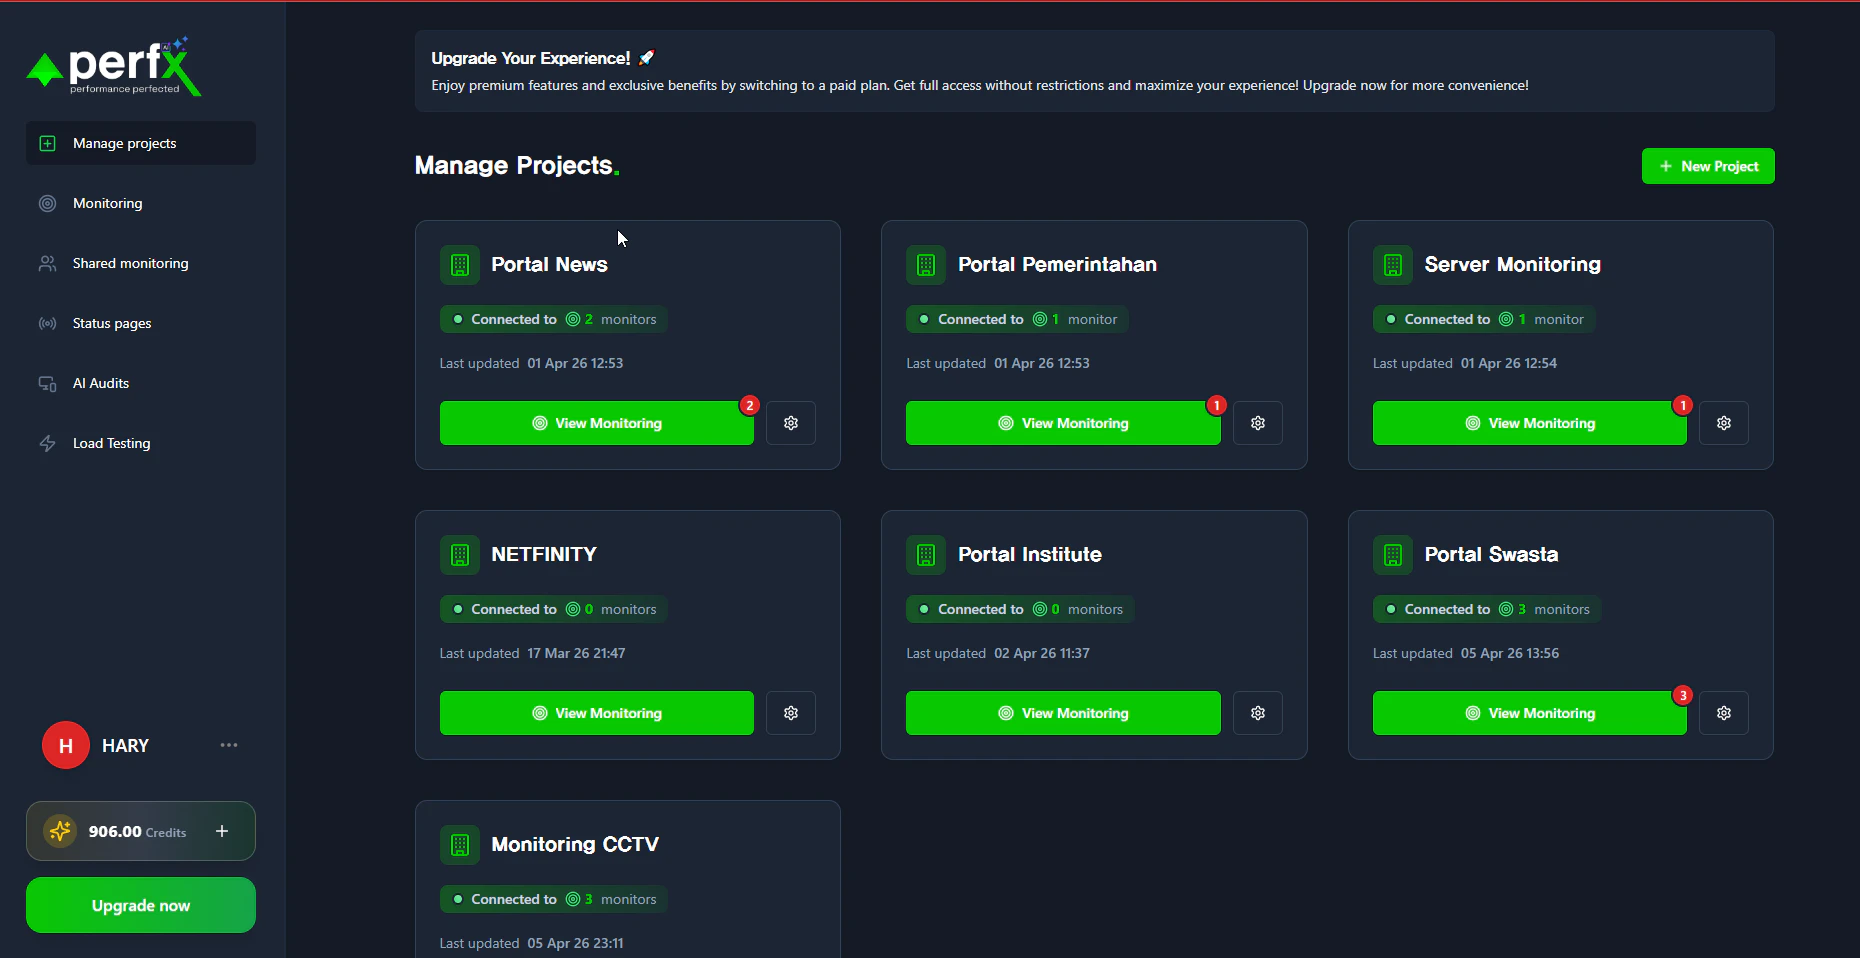
Task: Open settings gear for Portal Swasta
Action: coord(1724,713)
